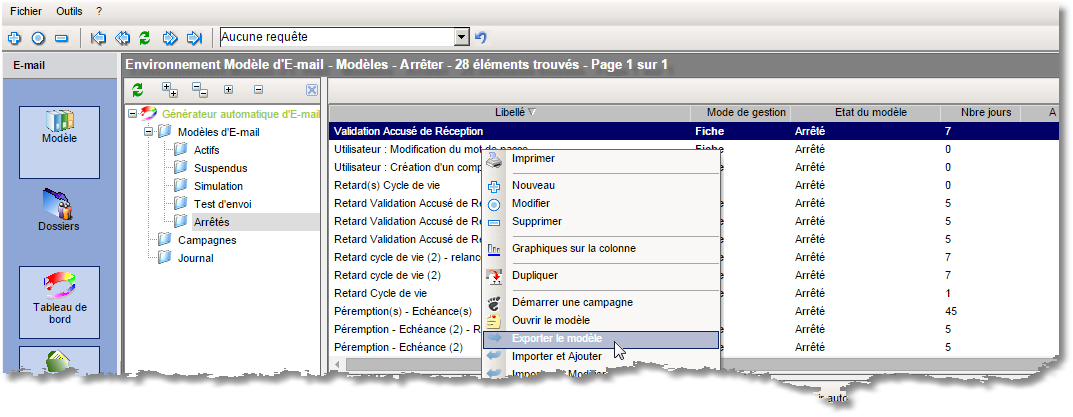Click the Nbre jours value 45
The image size is (1073, 417).
pyautogui.click(x=951, y=311)
